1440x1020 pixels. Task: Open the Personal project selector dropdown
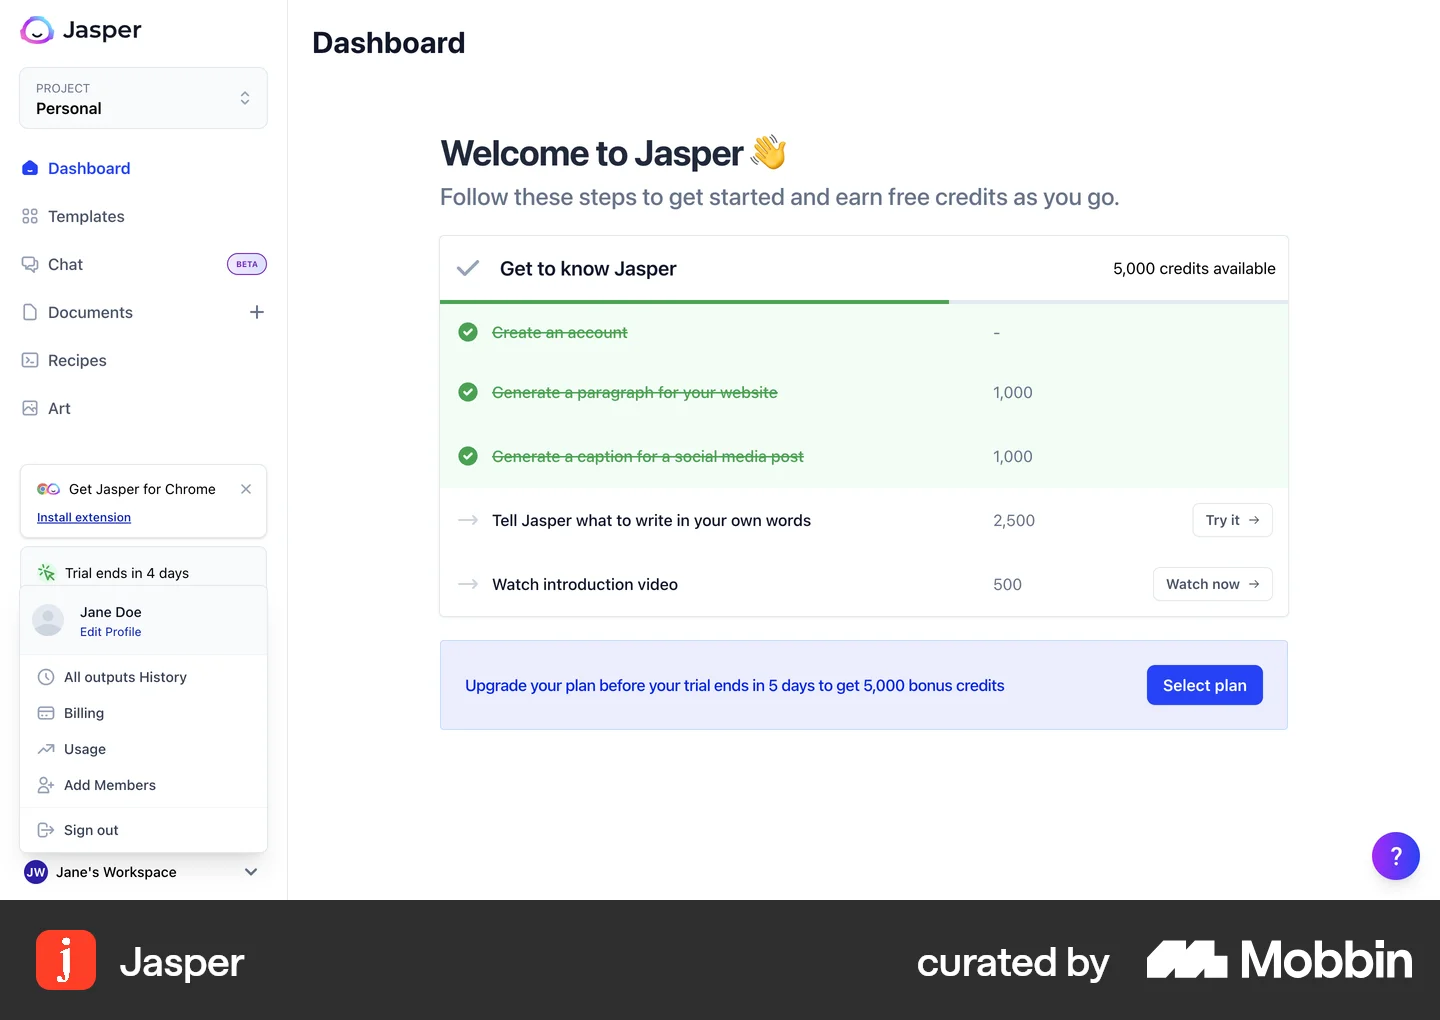click(x=143, y=98)
